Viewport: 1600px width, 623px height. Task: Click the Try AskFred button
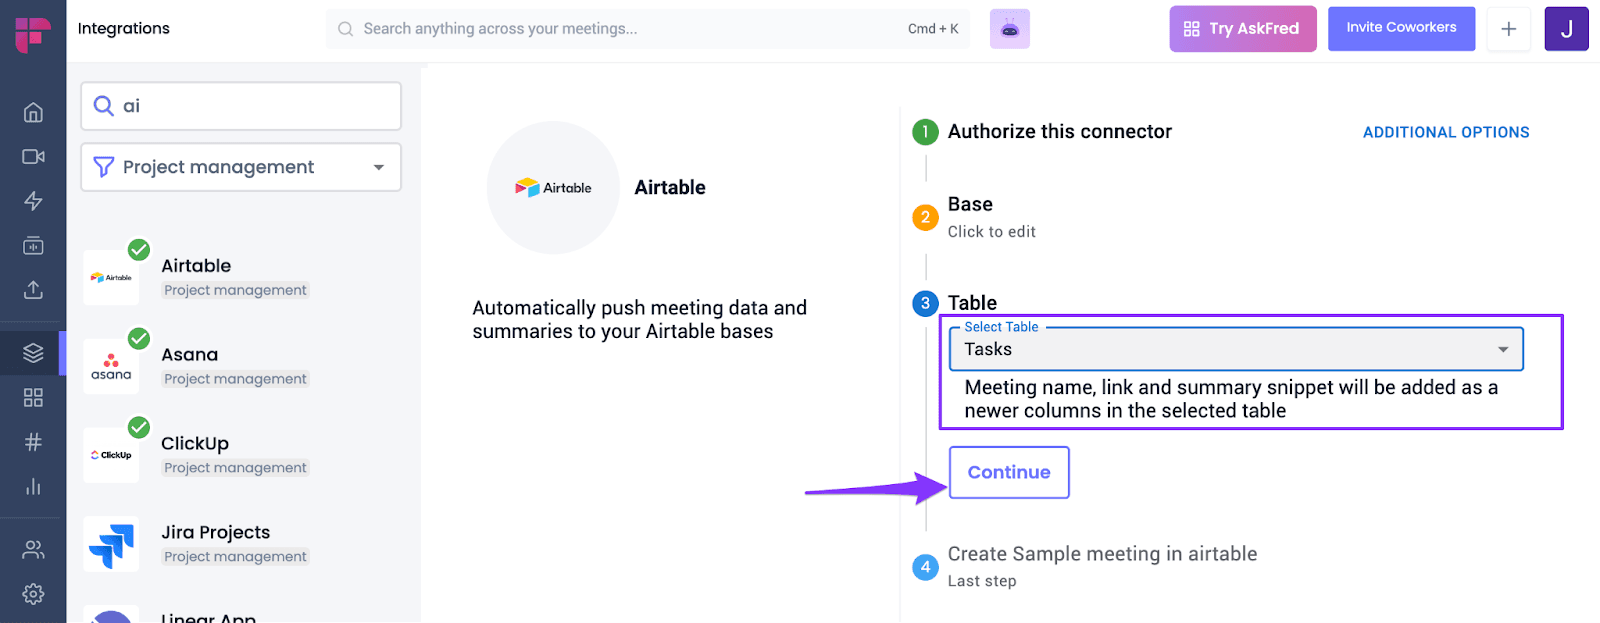click(1243, 29)
